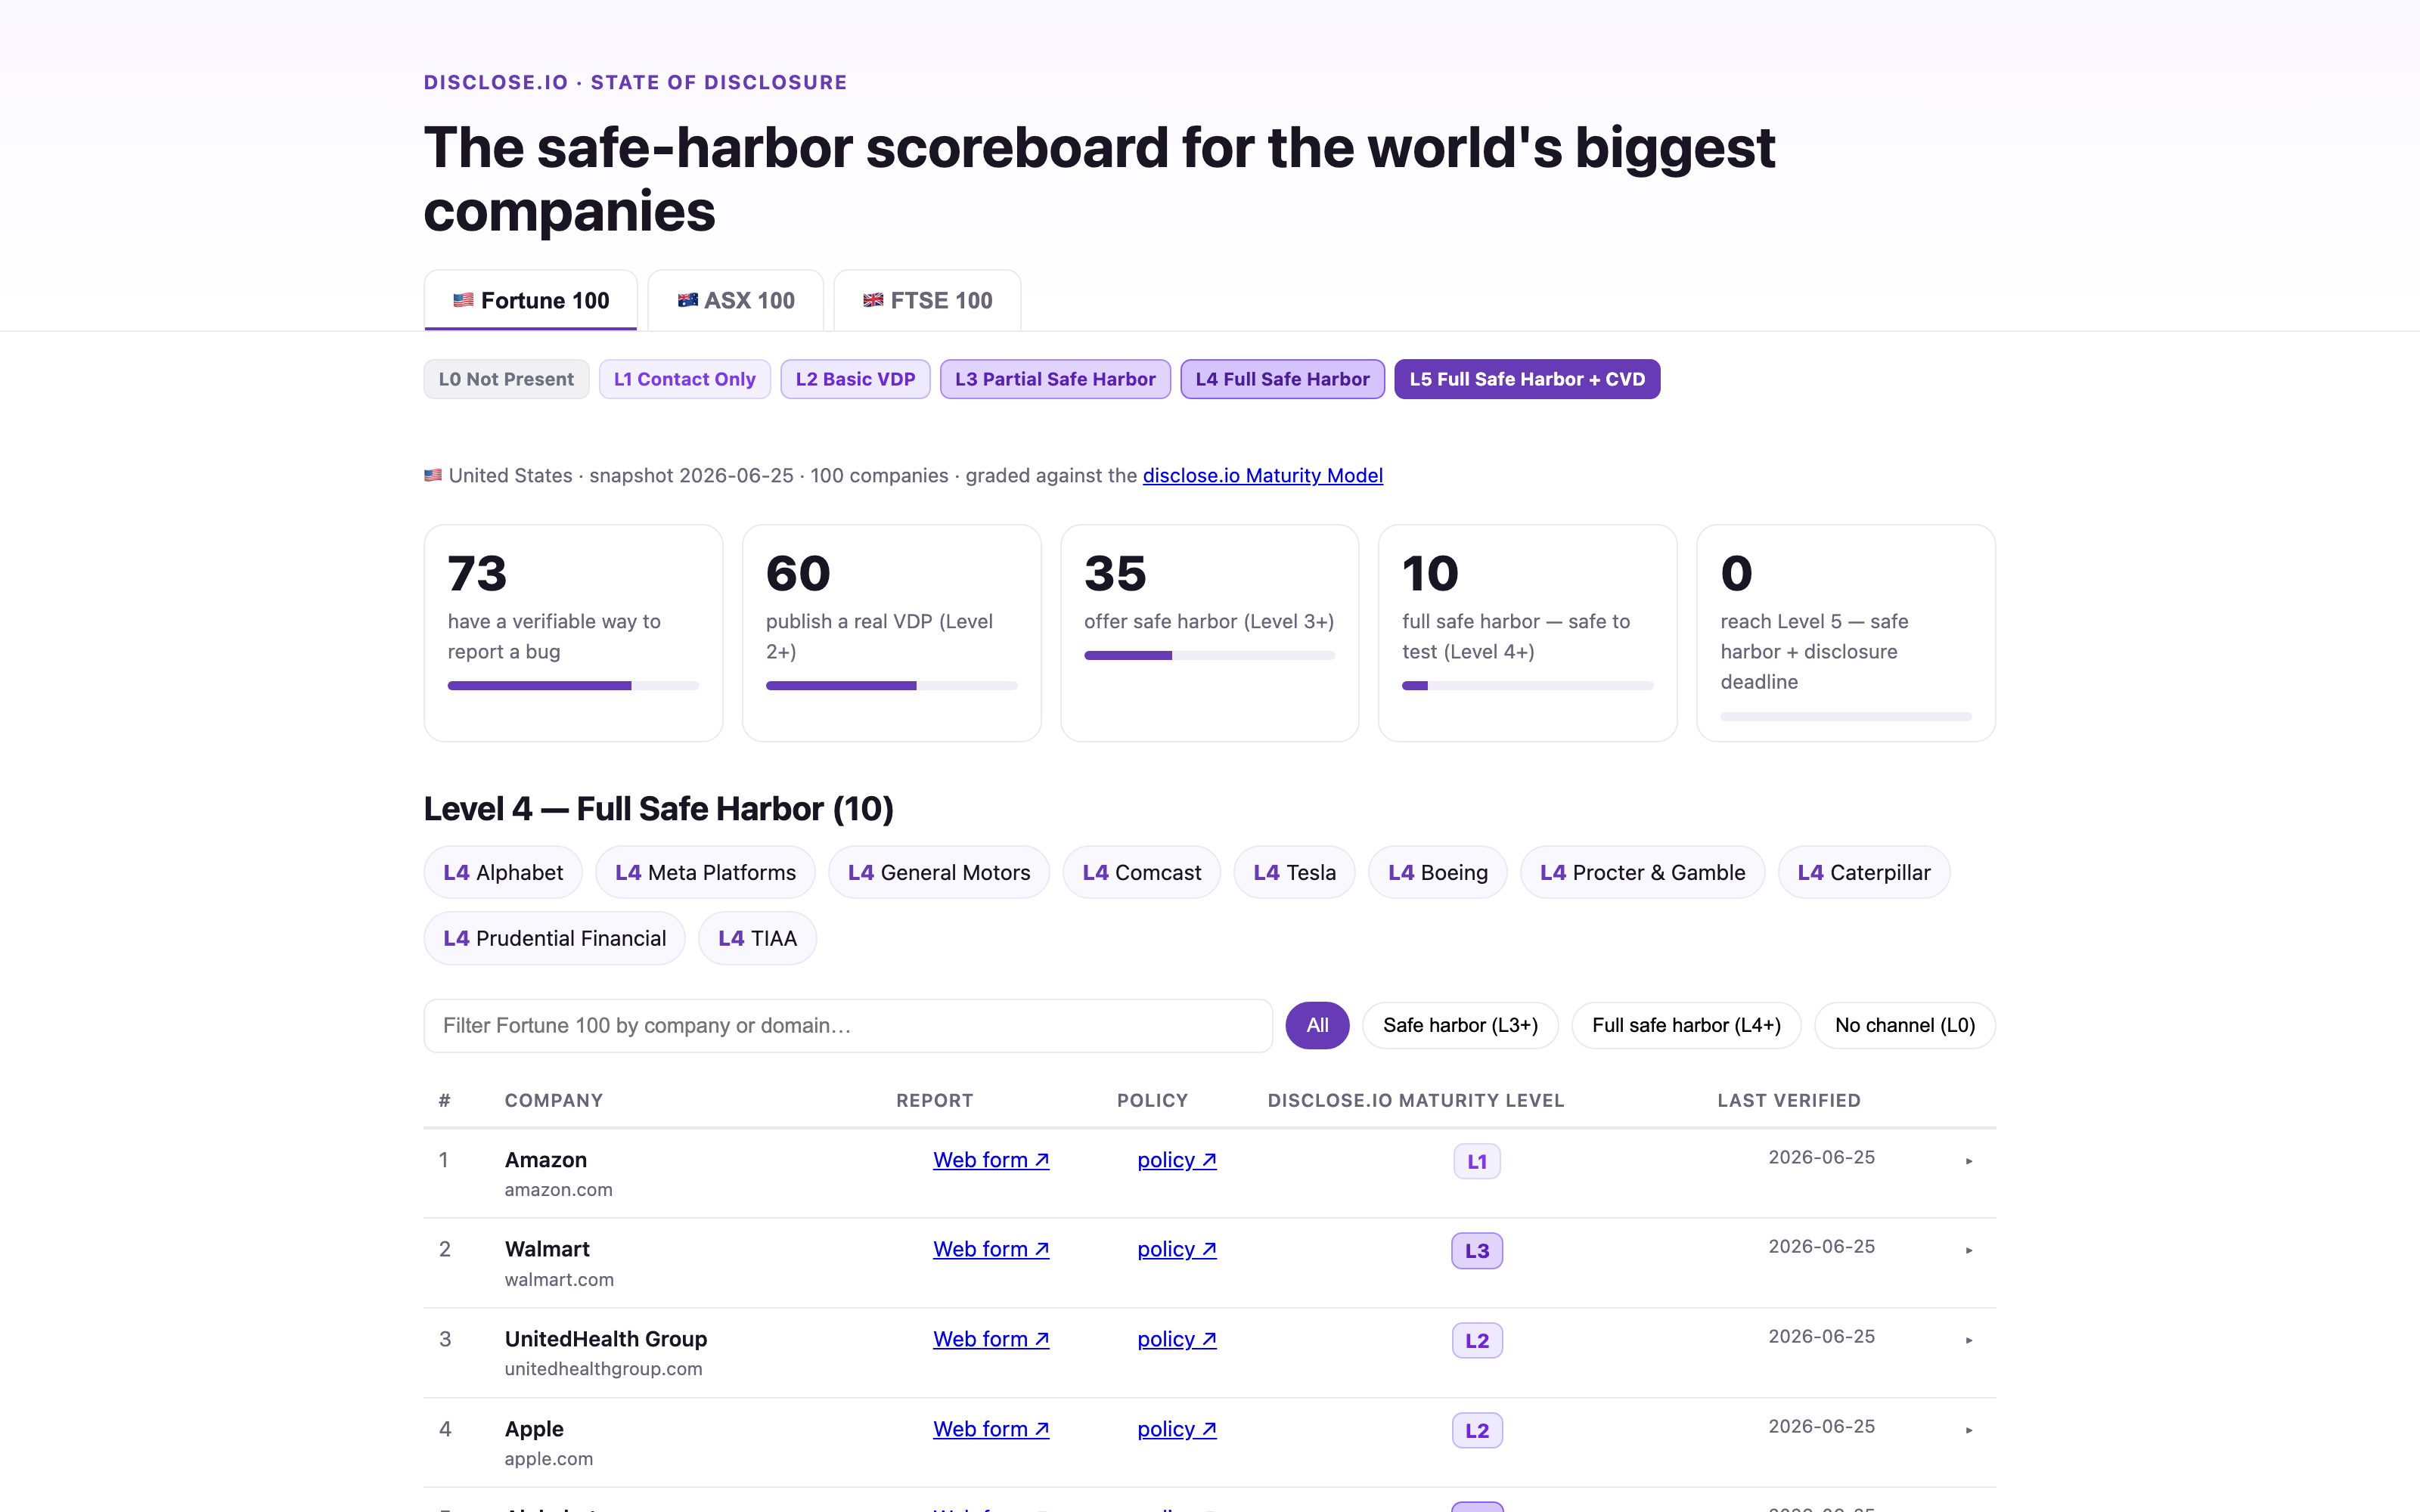Click the L2 Basic VDP legend badge
The width and height of the screenshot is (2420, 1512).
point(855,379)
